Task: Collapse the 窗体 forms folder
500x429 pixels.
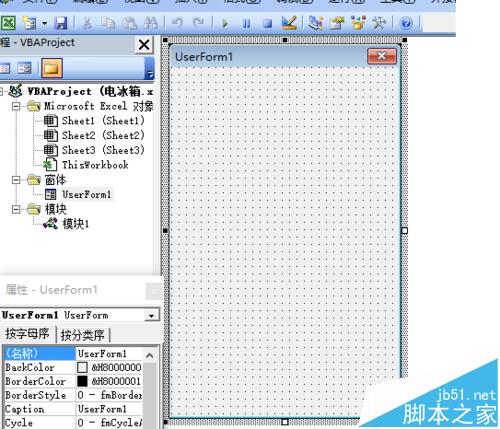Action: click(x=16, y=180)
